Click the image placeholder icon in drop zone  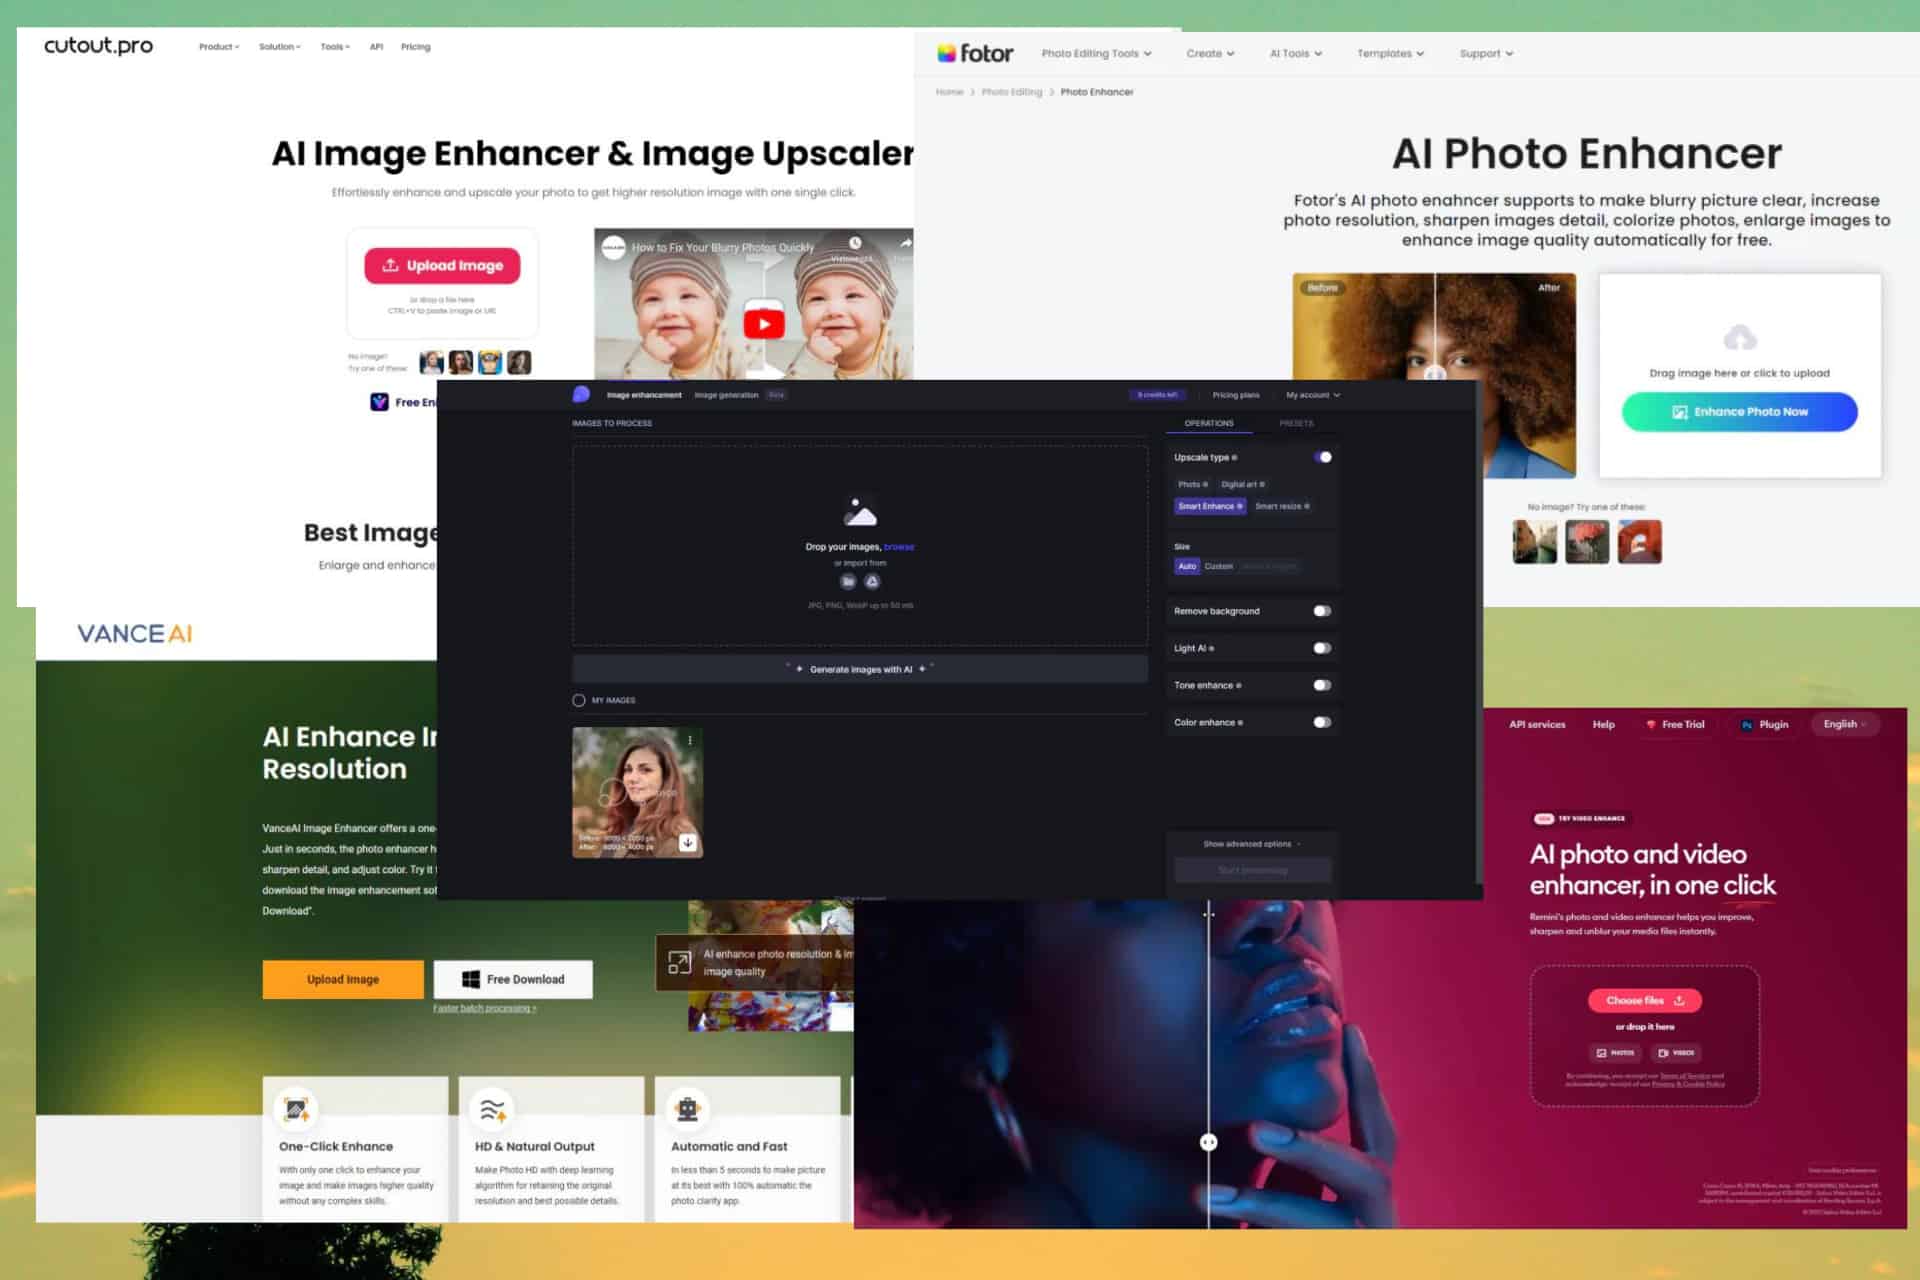860,512
